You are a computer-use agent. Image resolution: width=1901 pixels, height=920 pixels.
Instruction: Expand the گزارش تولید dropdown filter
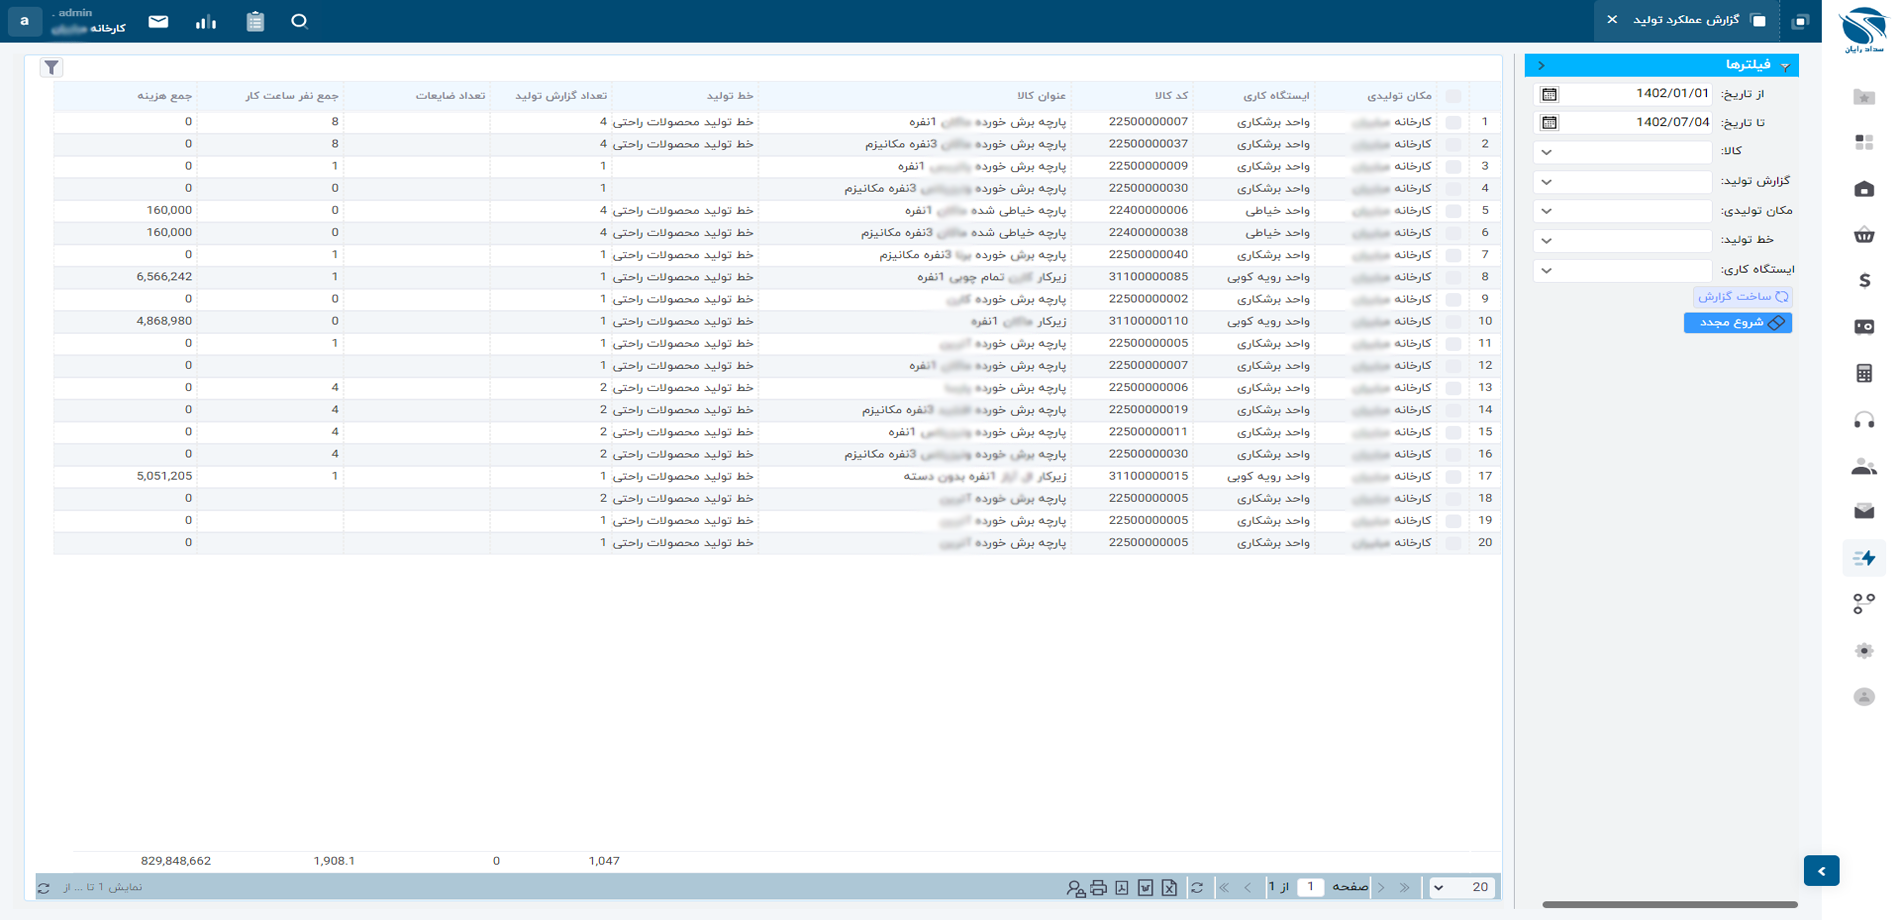1547,182
